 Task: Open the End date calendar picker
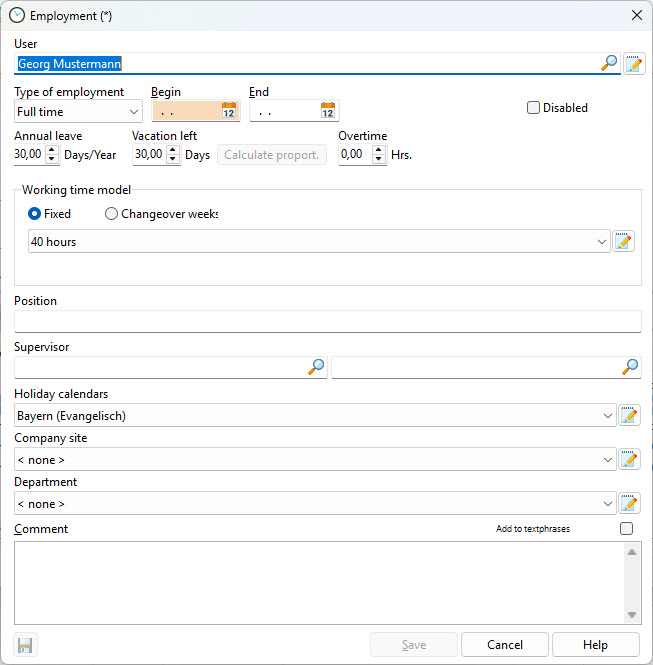pos(328,111)
